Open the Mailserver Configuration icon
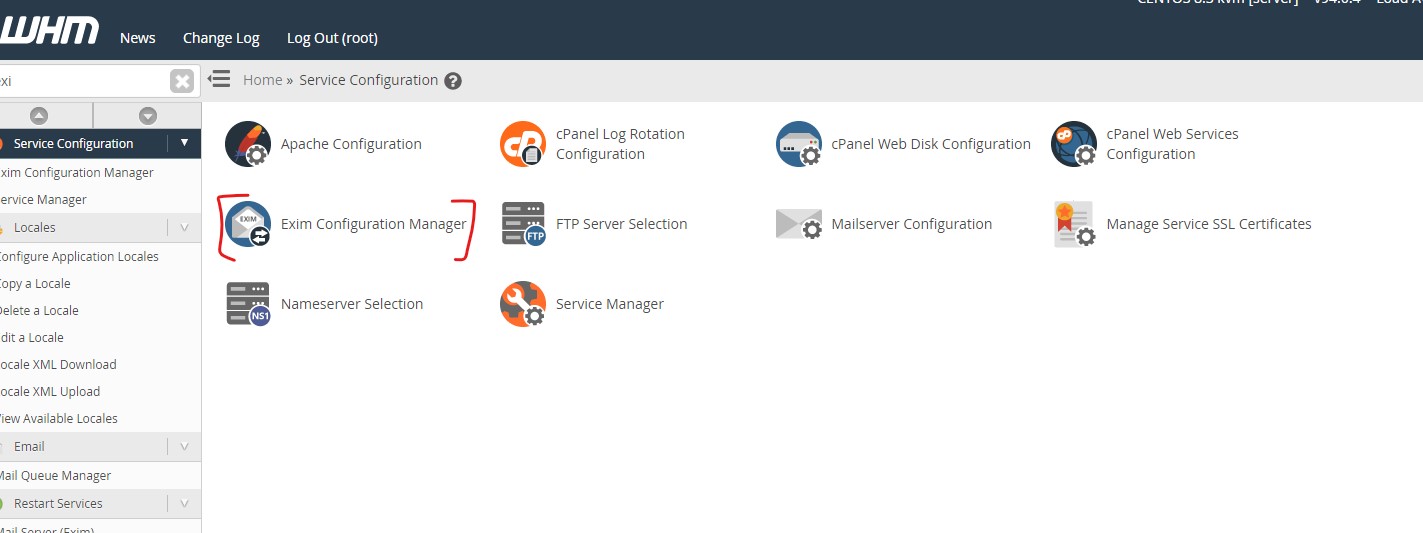Viewport: 1423px width, 533px height. 799,224
